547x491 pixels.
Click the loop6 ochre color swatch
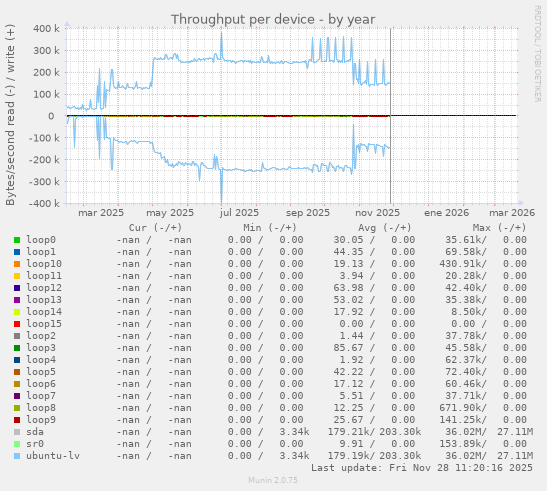(17, 384)
